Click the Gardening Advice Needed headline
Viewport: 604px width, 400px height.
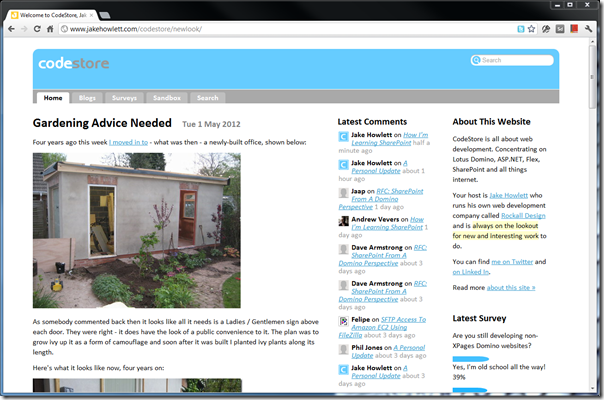click(102, 123)
